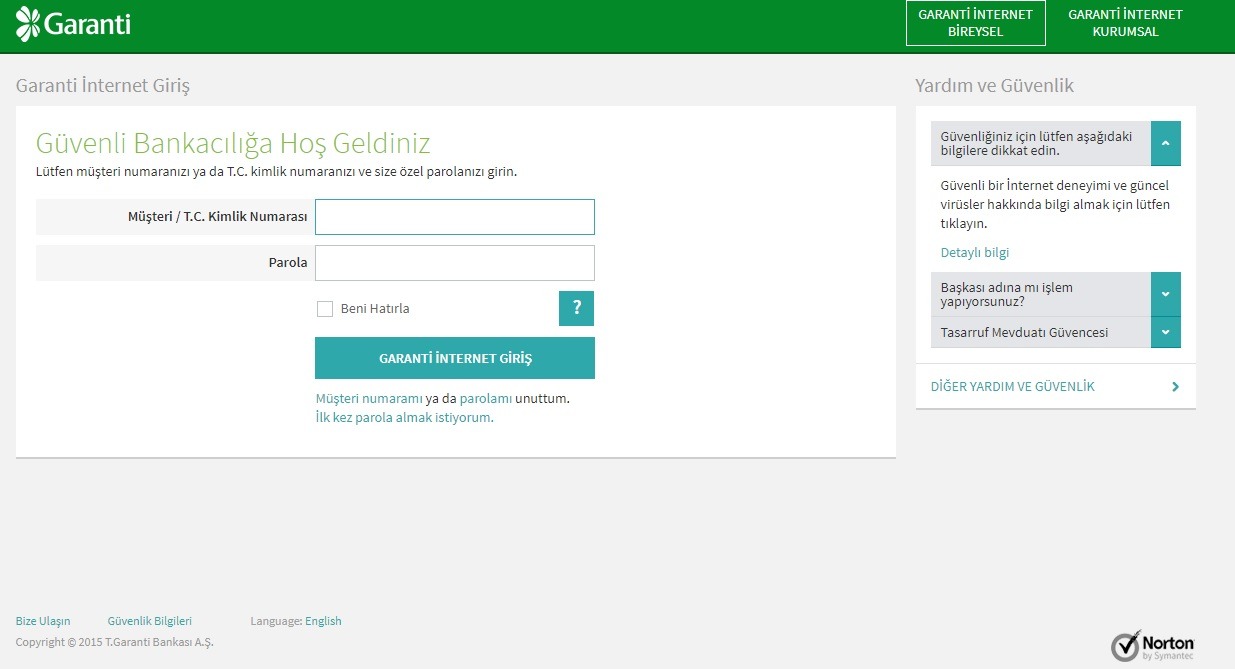Click the Norton by Symantec seal
This screenshot has width=1235, height=669.
[1153, 645]
